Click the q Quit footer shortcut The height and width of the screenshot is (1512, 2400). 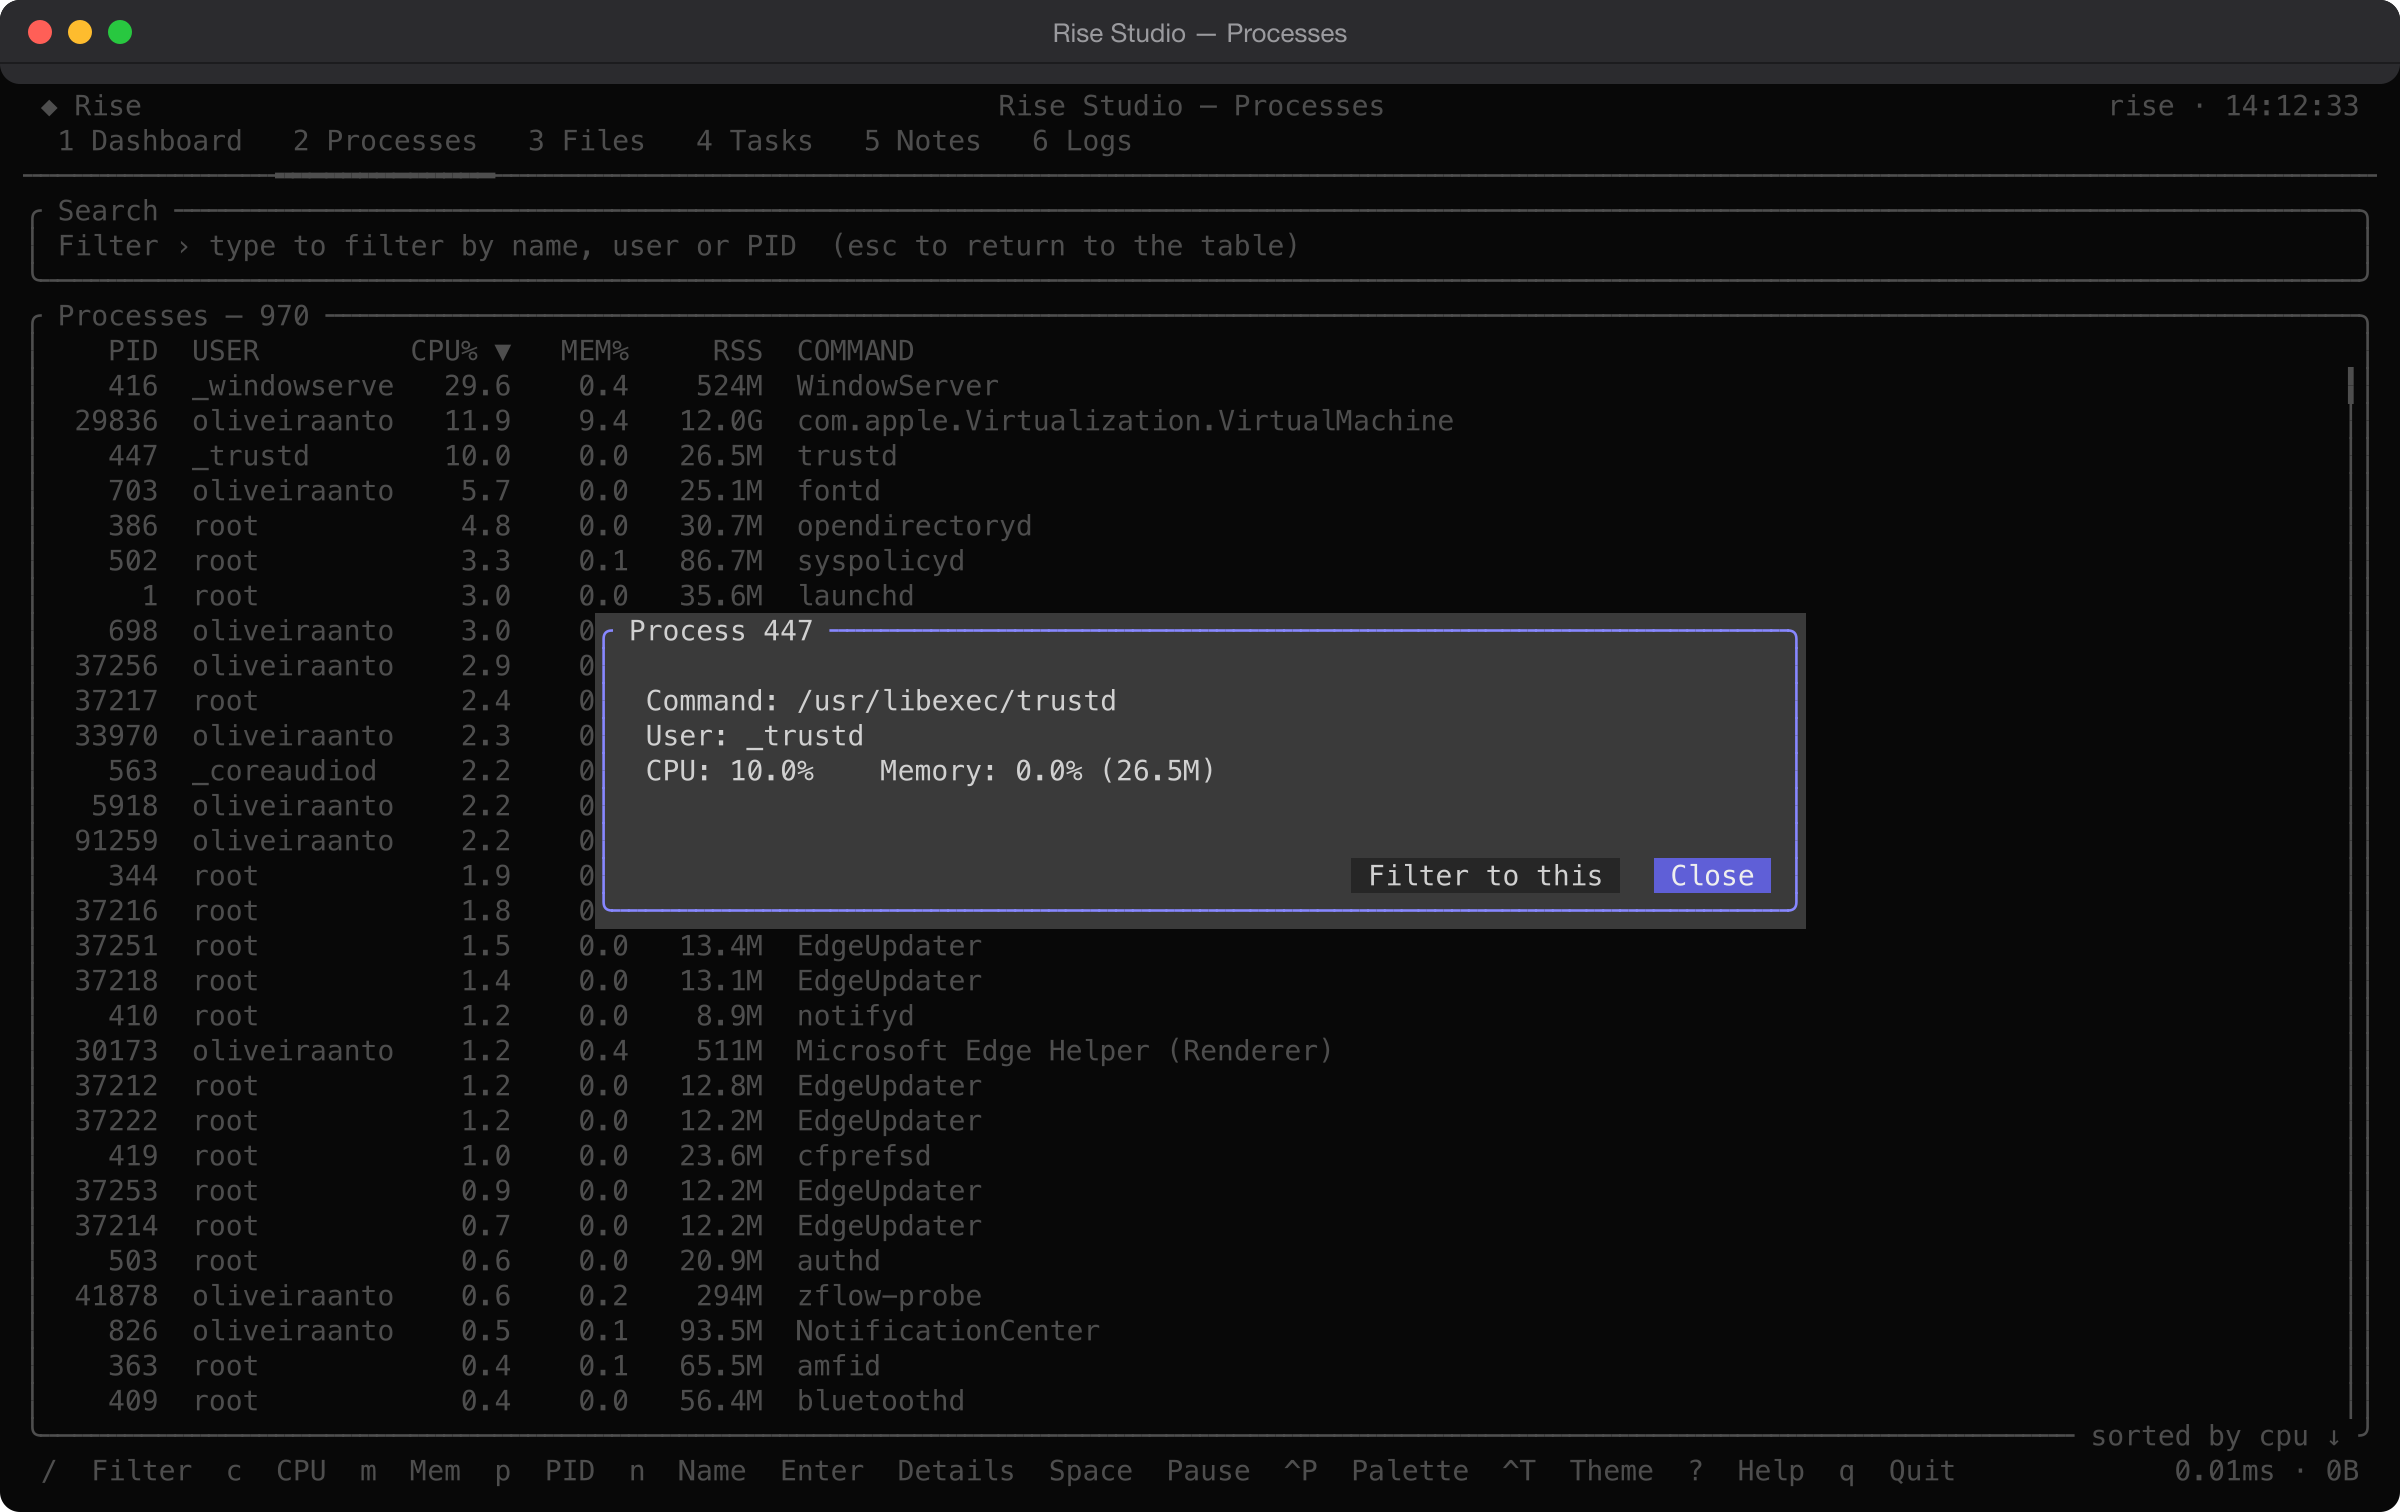[x=1897, y=1471]
